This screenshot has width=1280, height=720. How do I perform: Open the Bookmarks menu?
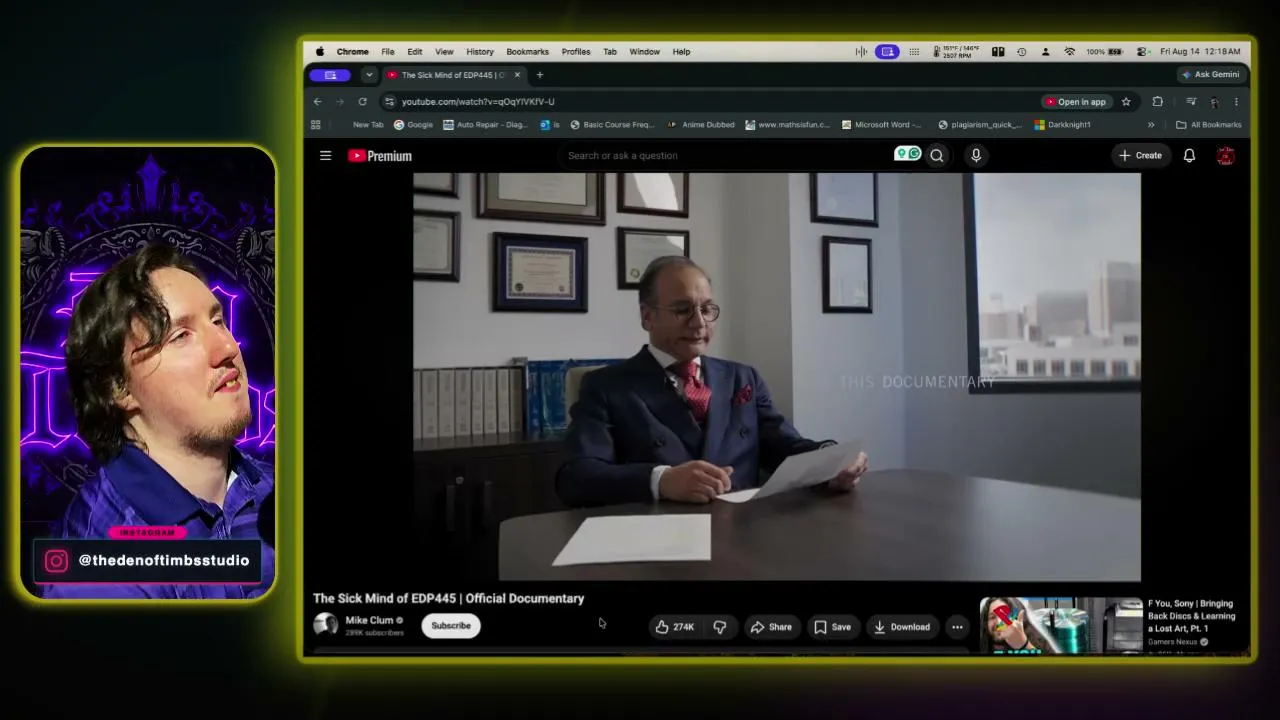point(527,51)
